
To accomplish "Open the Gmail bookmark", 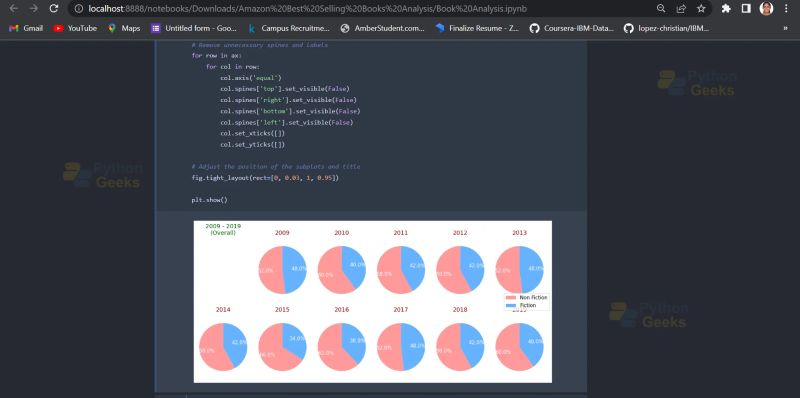I will (x=26, y=29).
